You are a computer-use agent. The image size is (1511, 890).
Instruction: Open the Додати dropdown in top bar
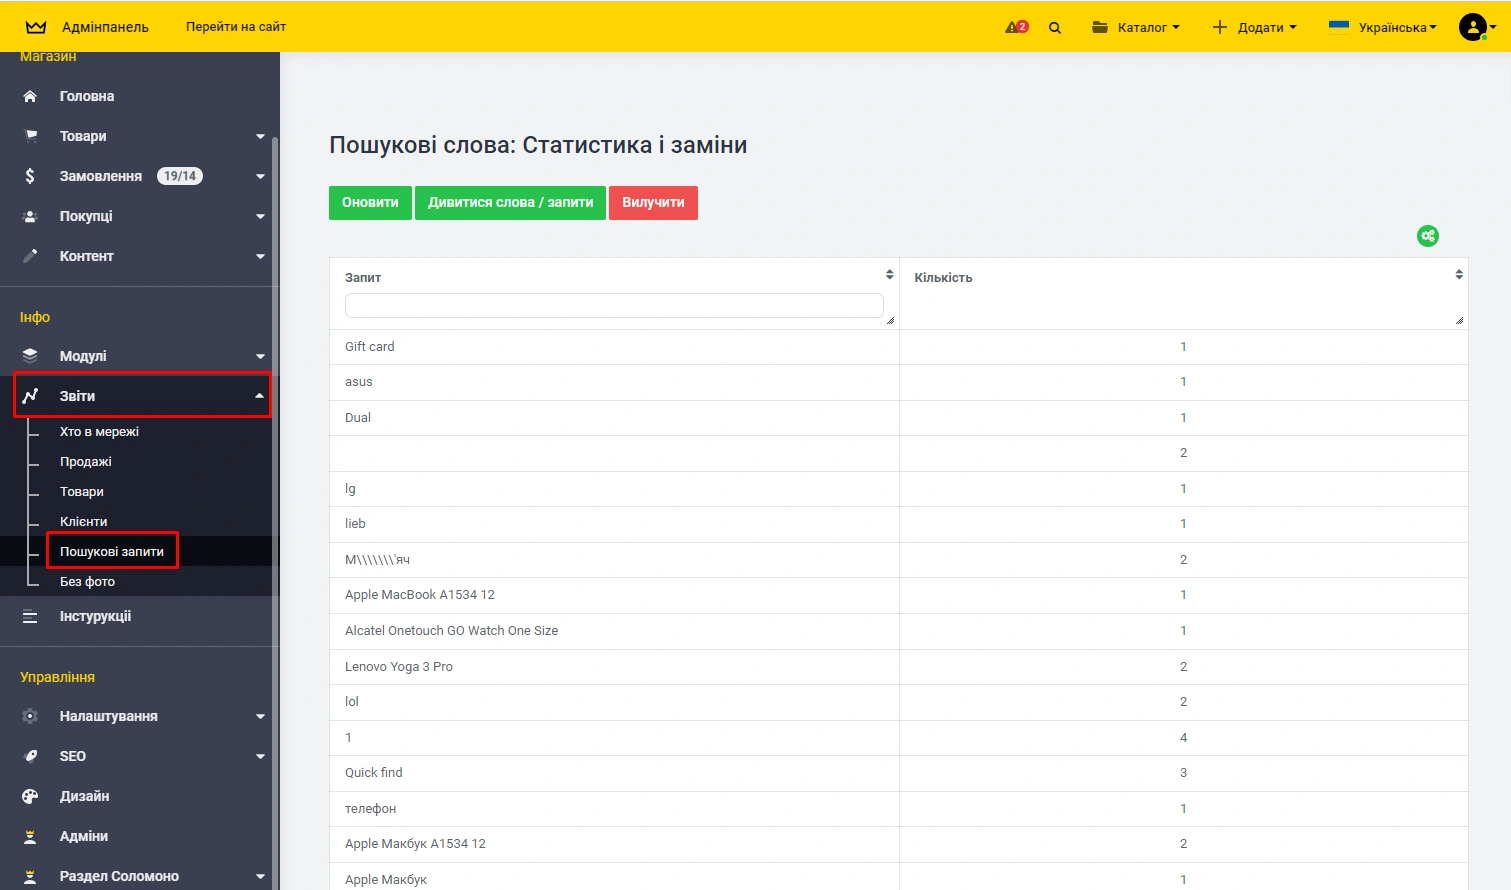[1255, 27]
